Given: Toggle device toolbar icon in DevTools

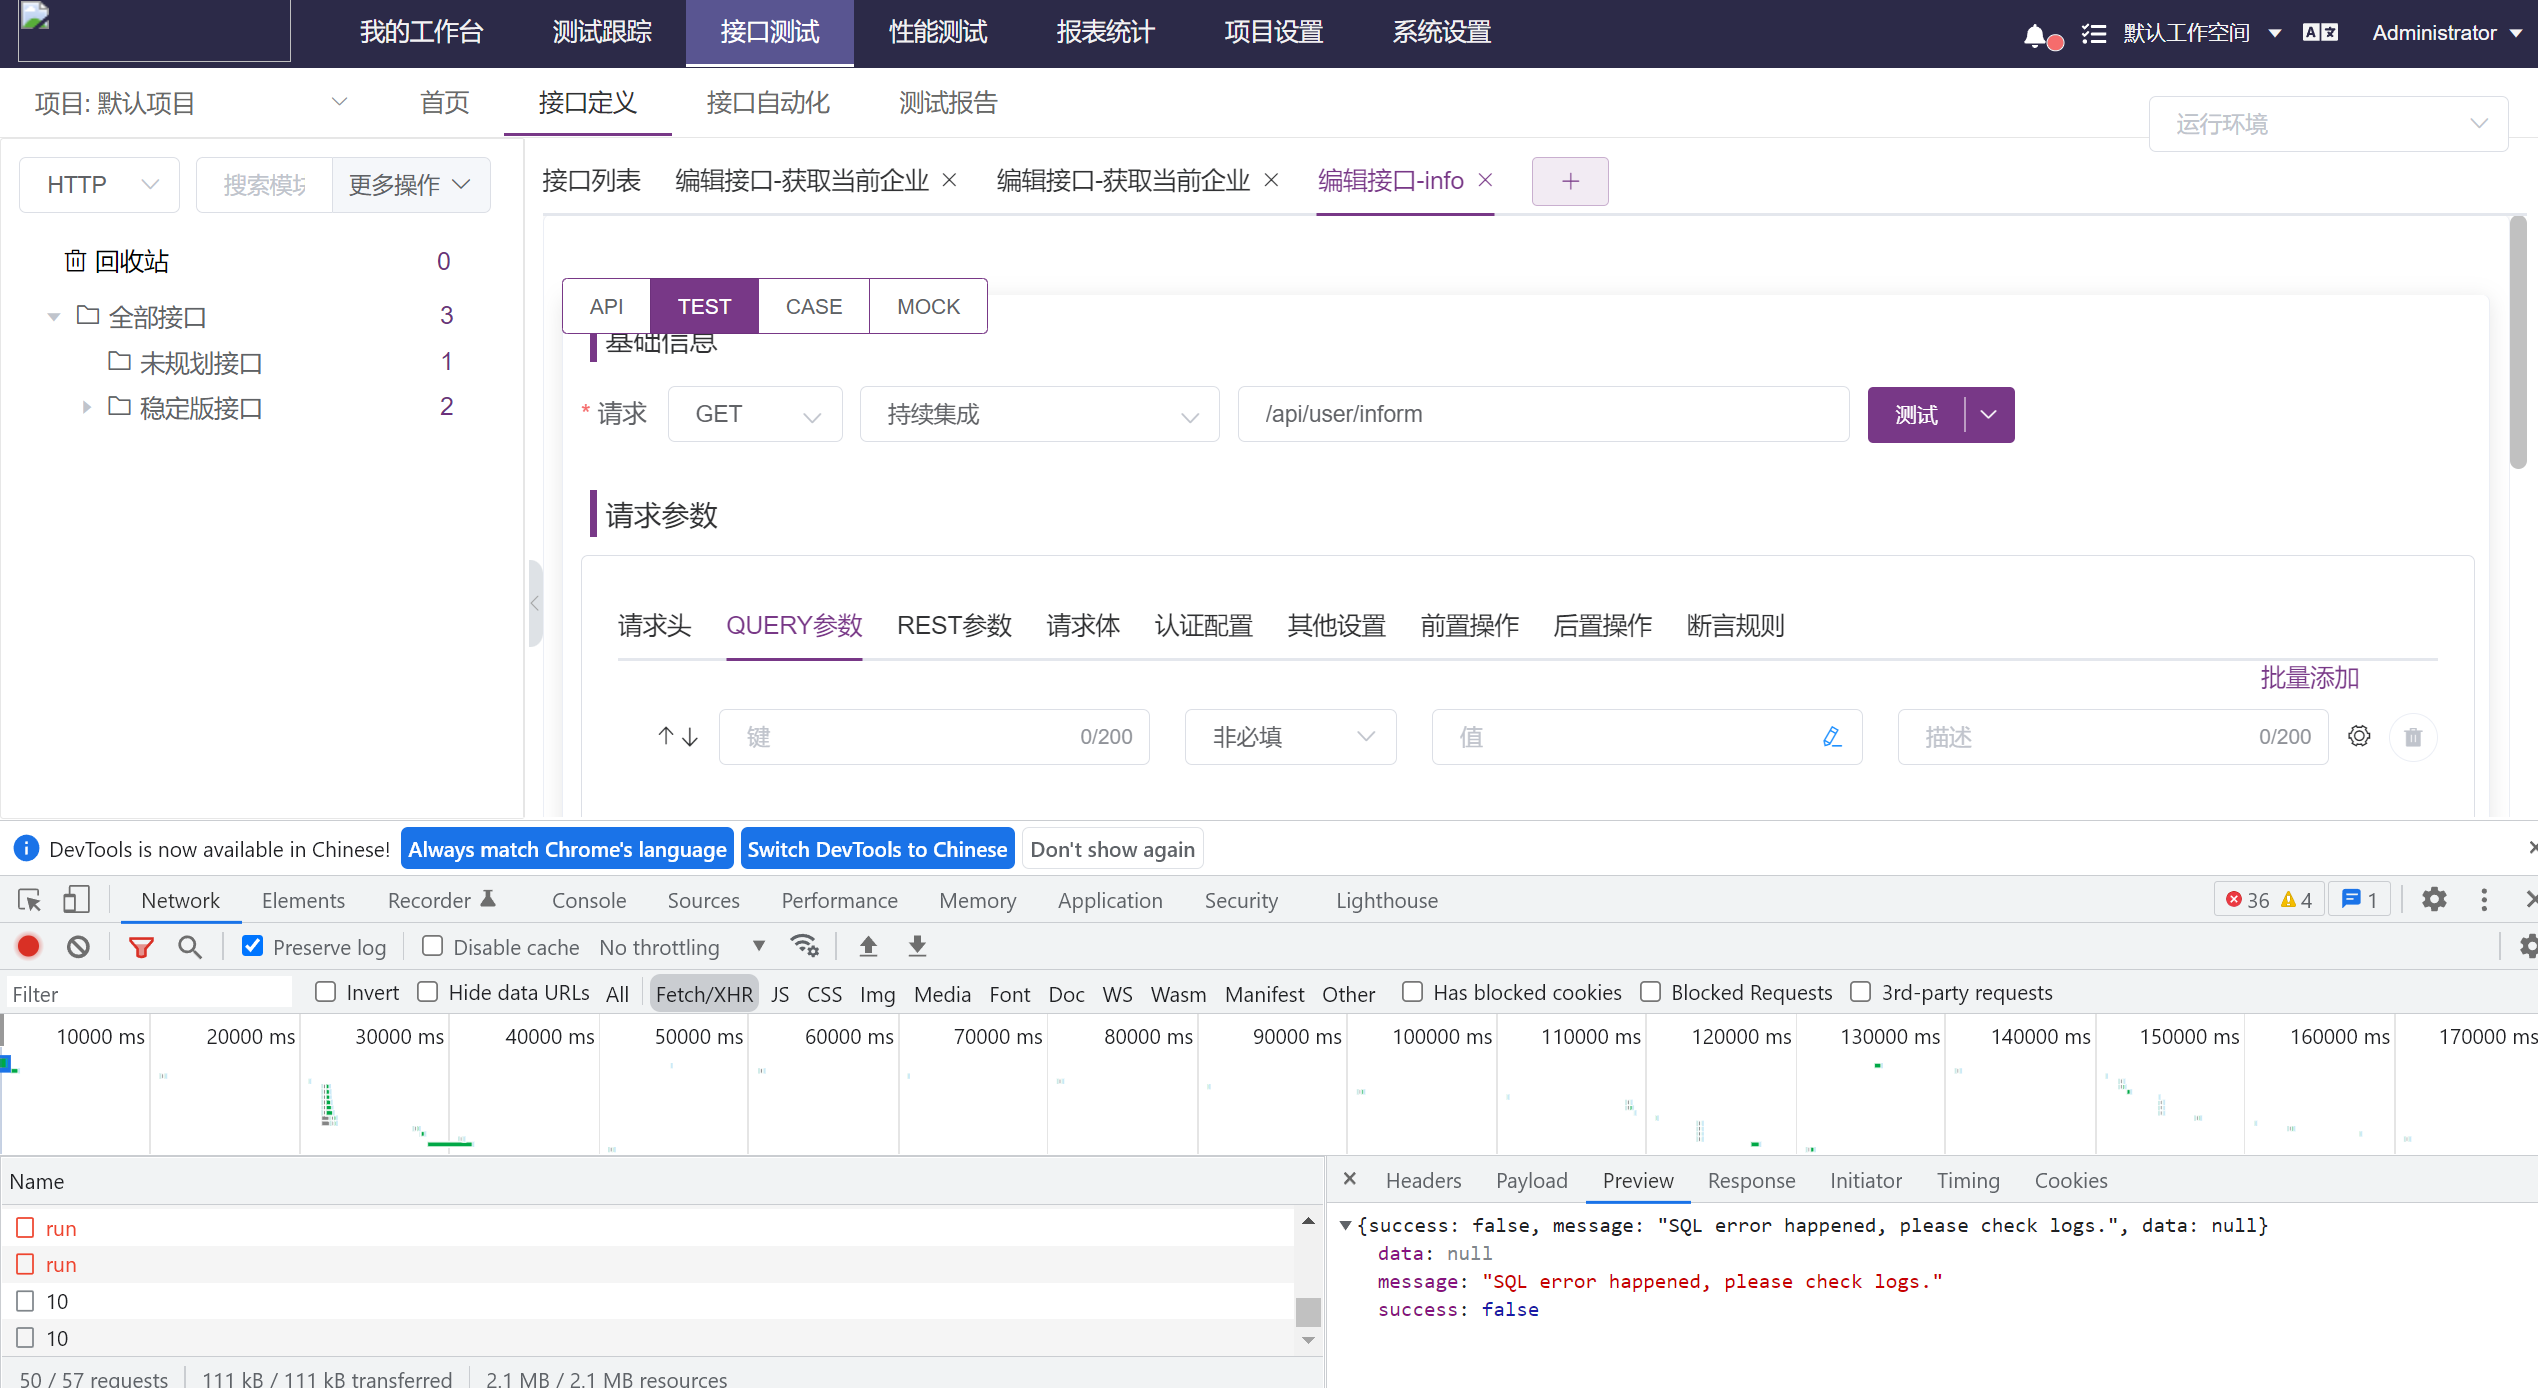Looking at the screenshot, I should (76, 899).
